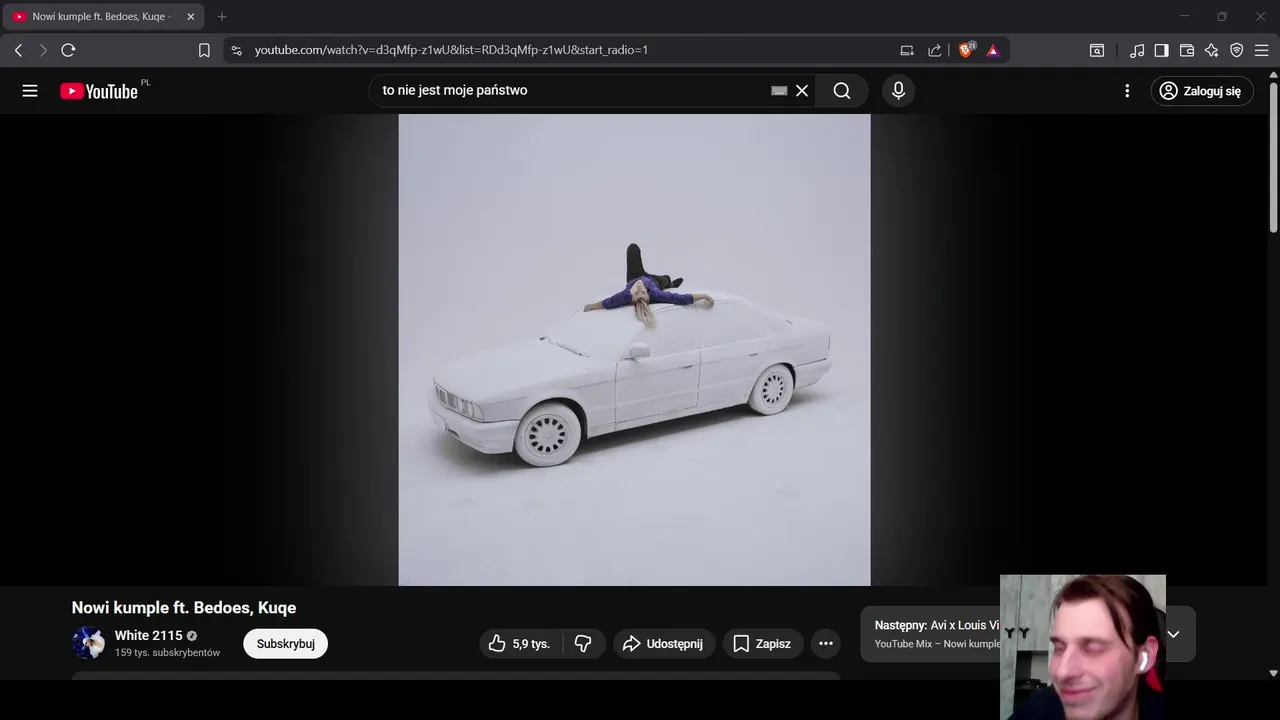Reload the page
Image resolution: width=1280 pixels, height=720 pixels.
pyautogui.click(x=68, y=50)
